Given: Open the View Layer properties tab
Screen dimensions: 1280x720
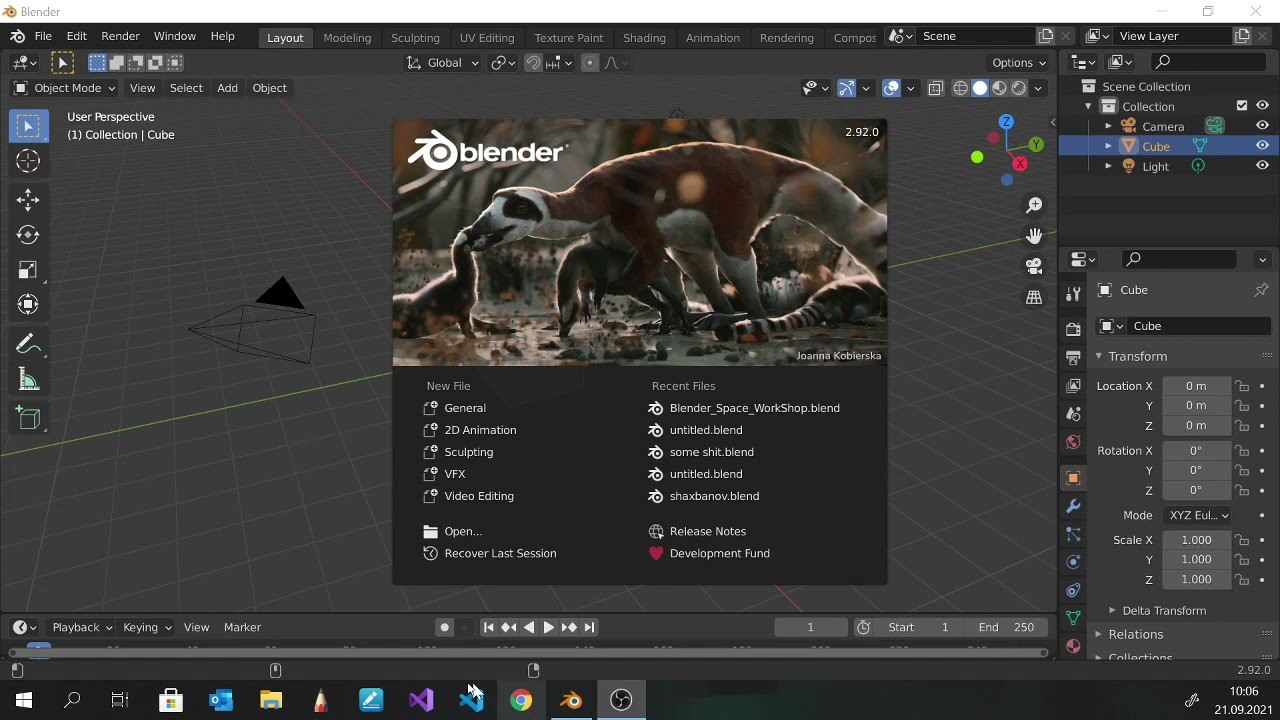Looking at the screenshot, I should click(x=1073, y=385).
